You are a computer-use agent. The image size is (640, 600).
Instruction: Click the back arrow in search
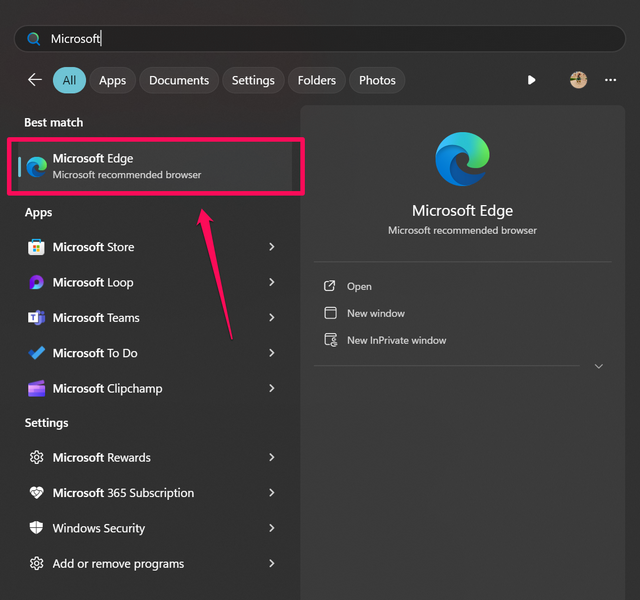tap(35, 80)
